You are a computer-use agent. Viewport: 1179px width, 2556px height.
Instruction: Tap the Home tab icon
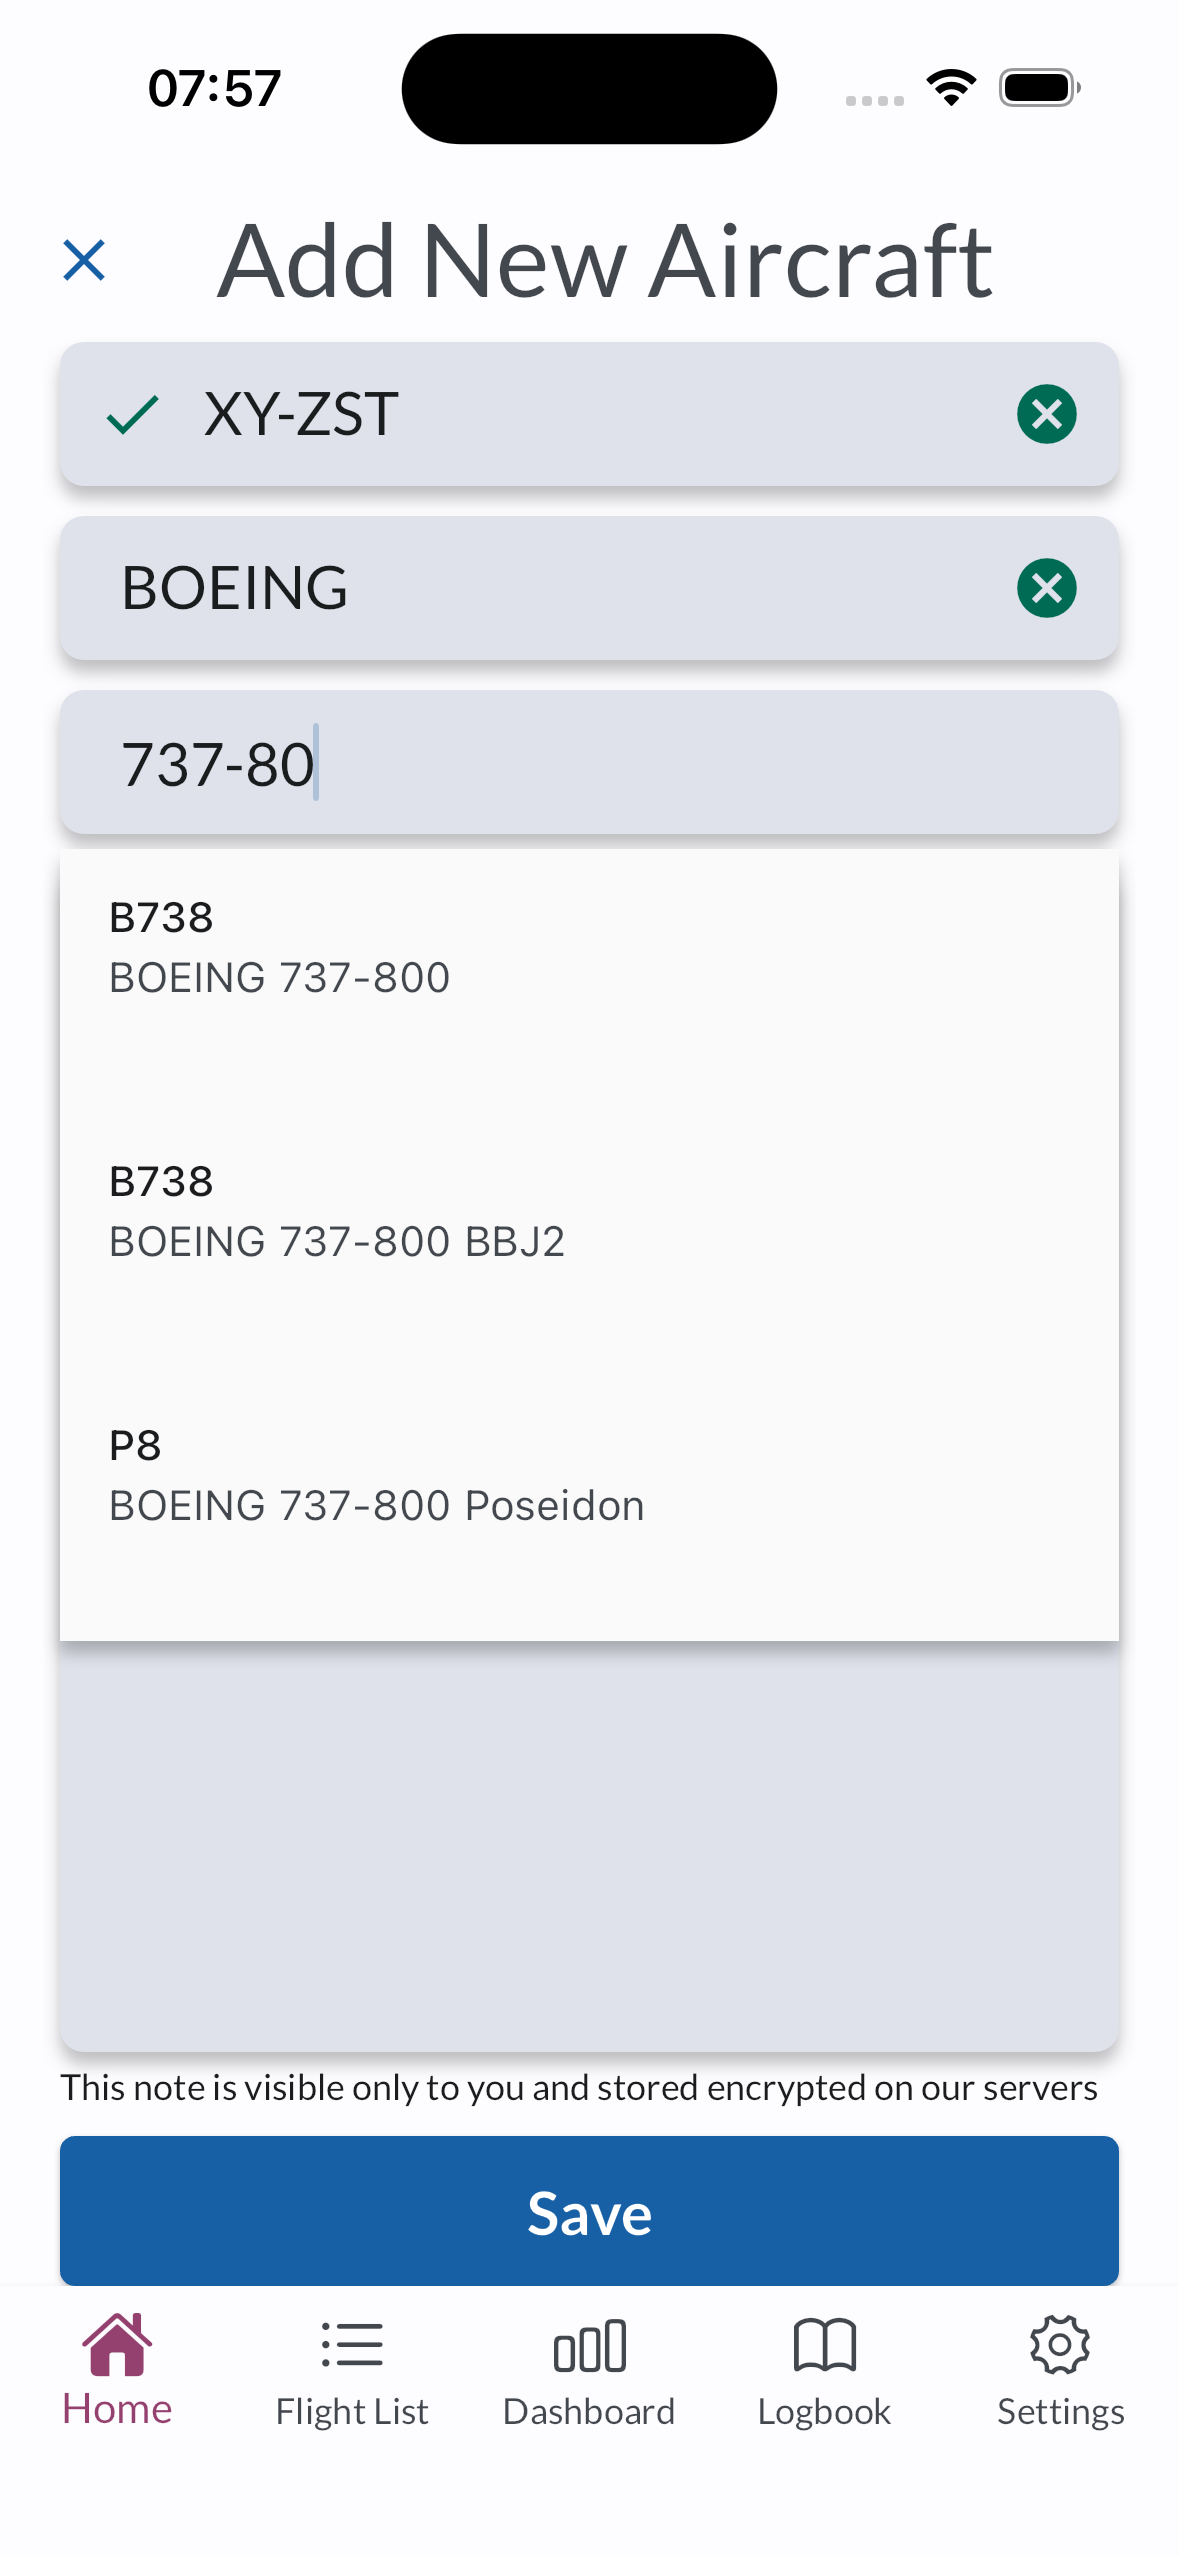click(117, 2344)
